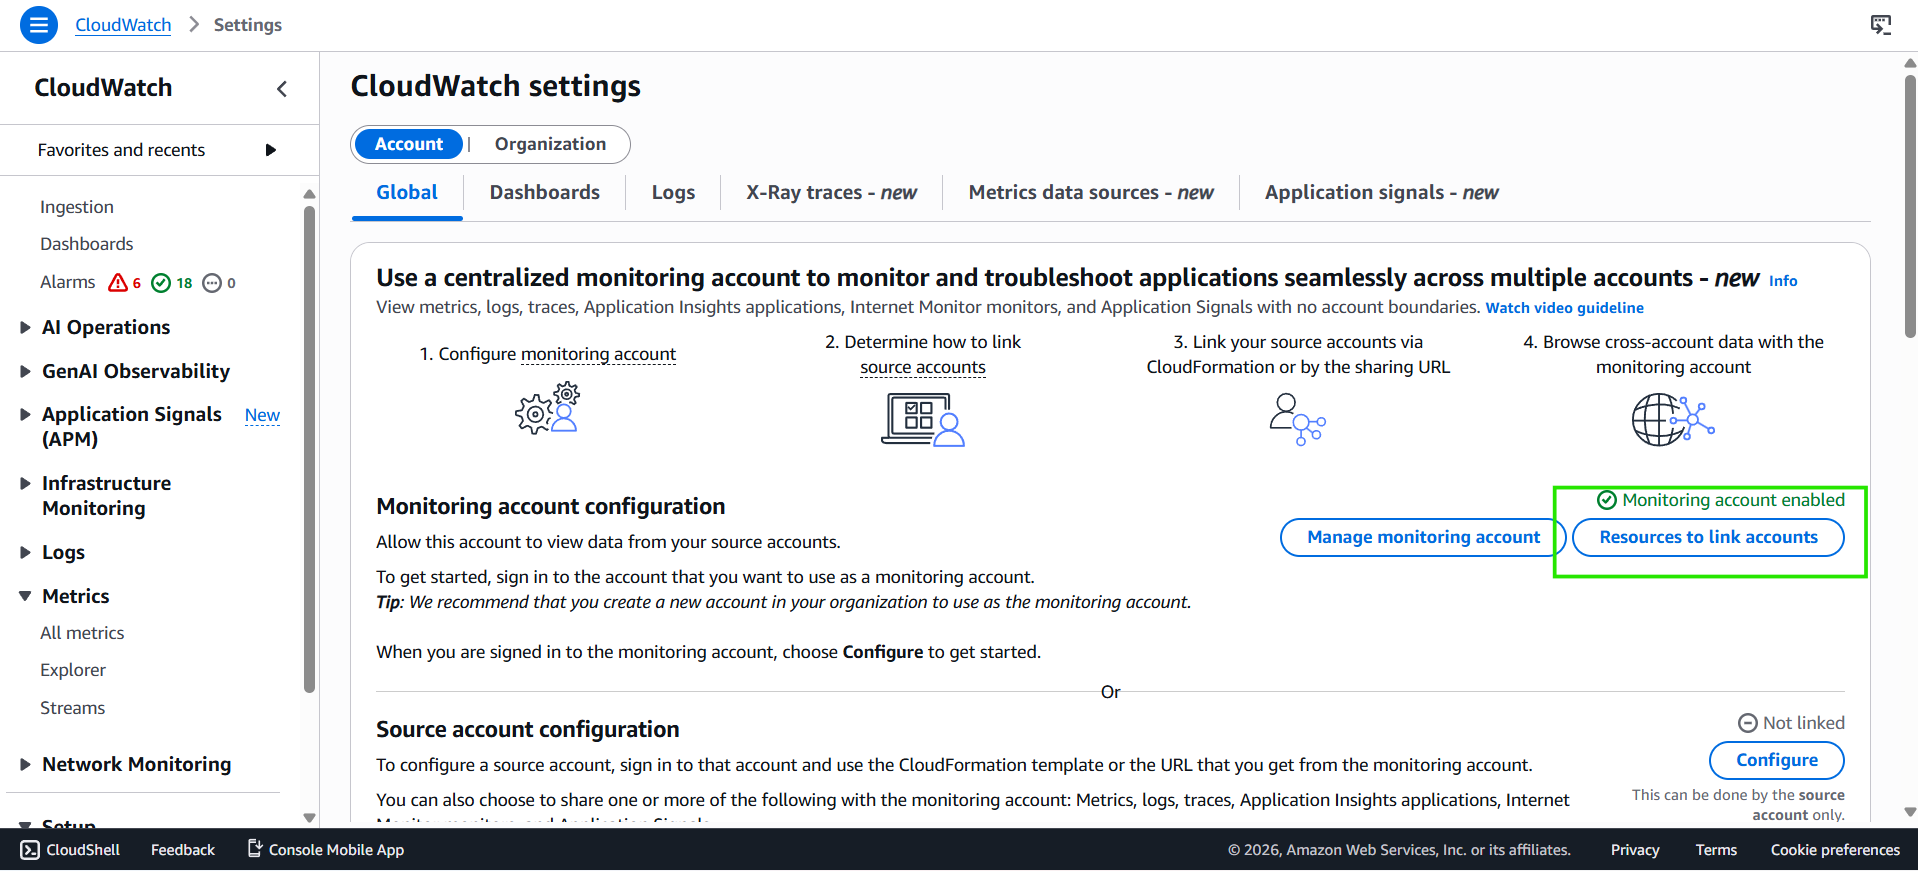The height and width of the screenshot is (871, 1918).
Task: Open the Watch video guideline link
Action: (x=1564, y=308)
